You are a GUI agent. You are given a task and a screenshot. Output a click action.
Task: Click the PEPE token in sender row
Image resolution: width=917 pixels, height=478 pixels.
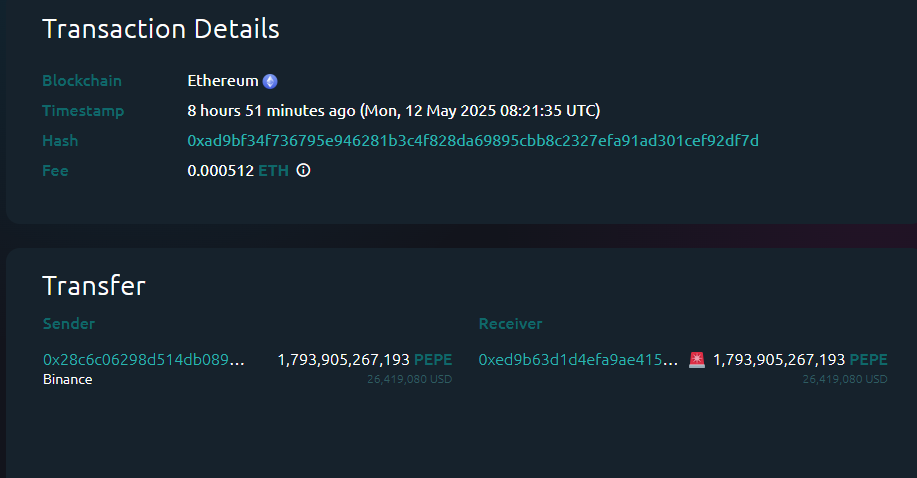[x=433, y=359]
